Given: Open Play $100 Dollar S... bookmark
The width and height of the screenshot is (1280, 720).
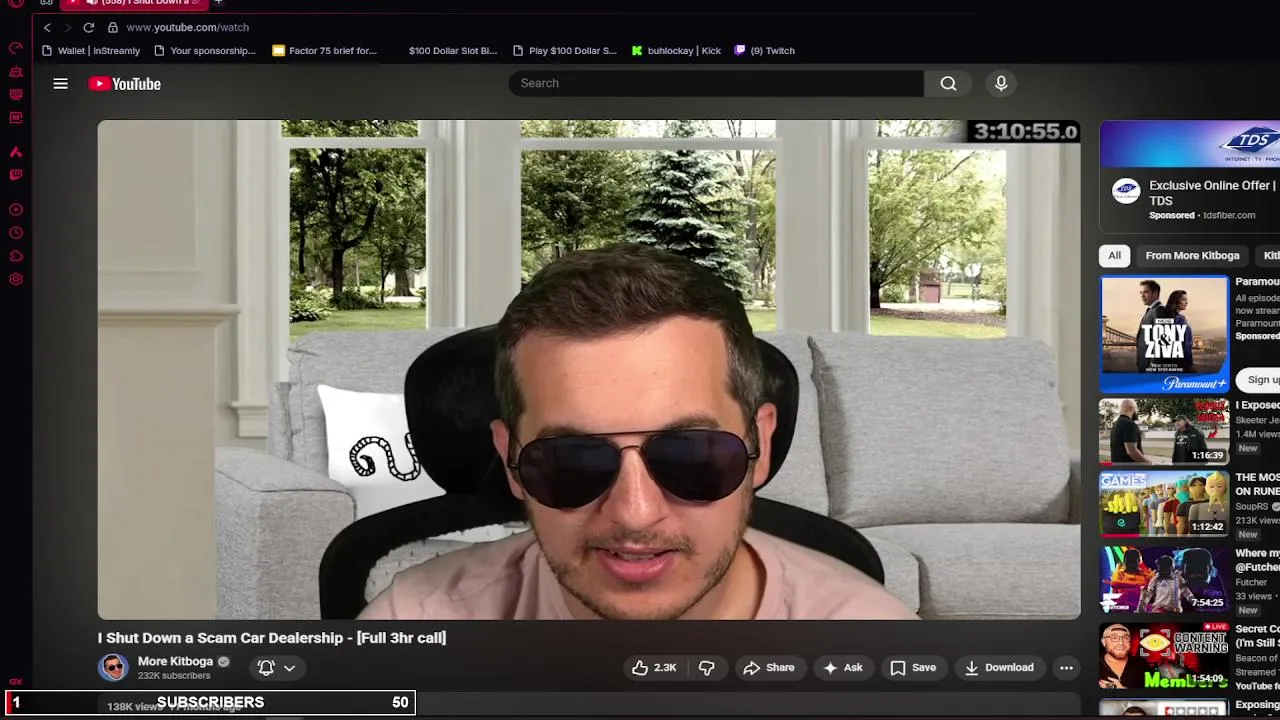Looking at the screenshot, I should [565, 50].
